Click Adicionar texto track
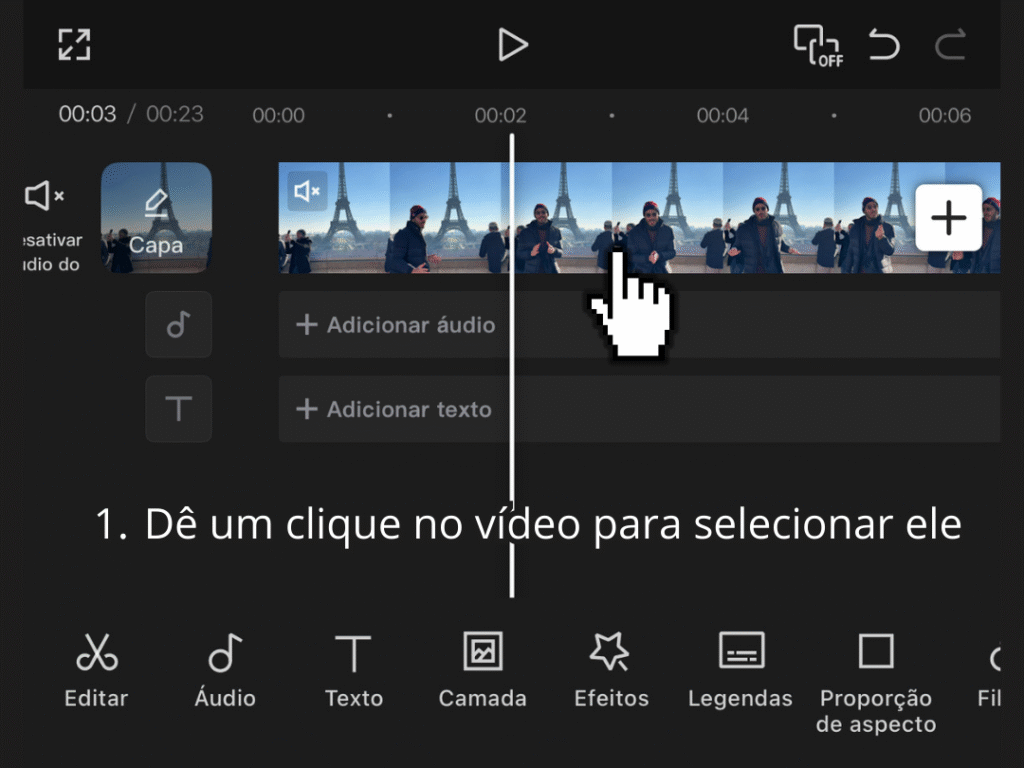Viewport: 1024px width, 768px height. coord(395,409)
